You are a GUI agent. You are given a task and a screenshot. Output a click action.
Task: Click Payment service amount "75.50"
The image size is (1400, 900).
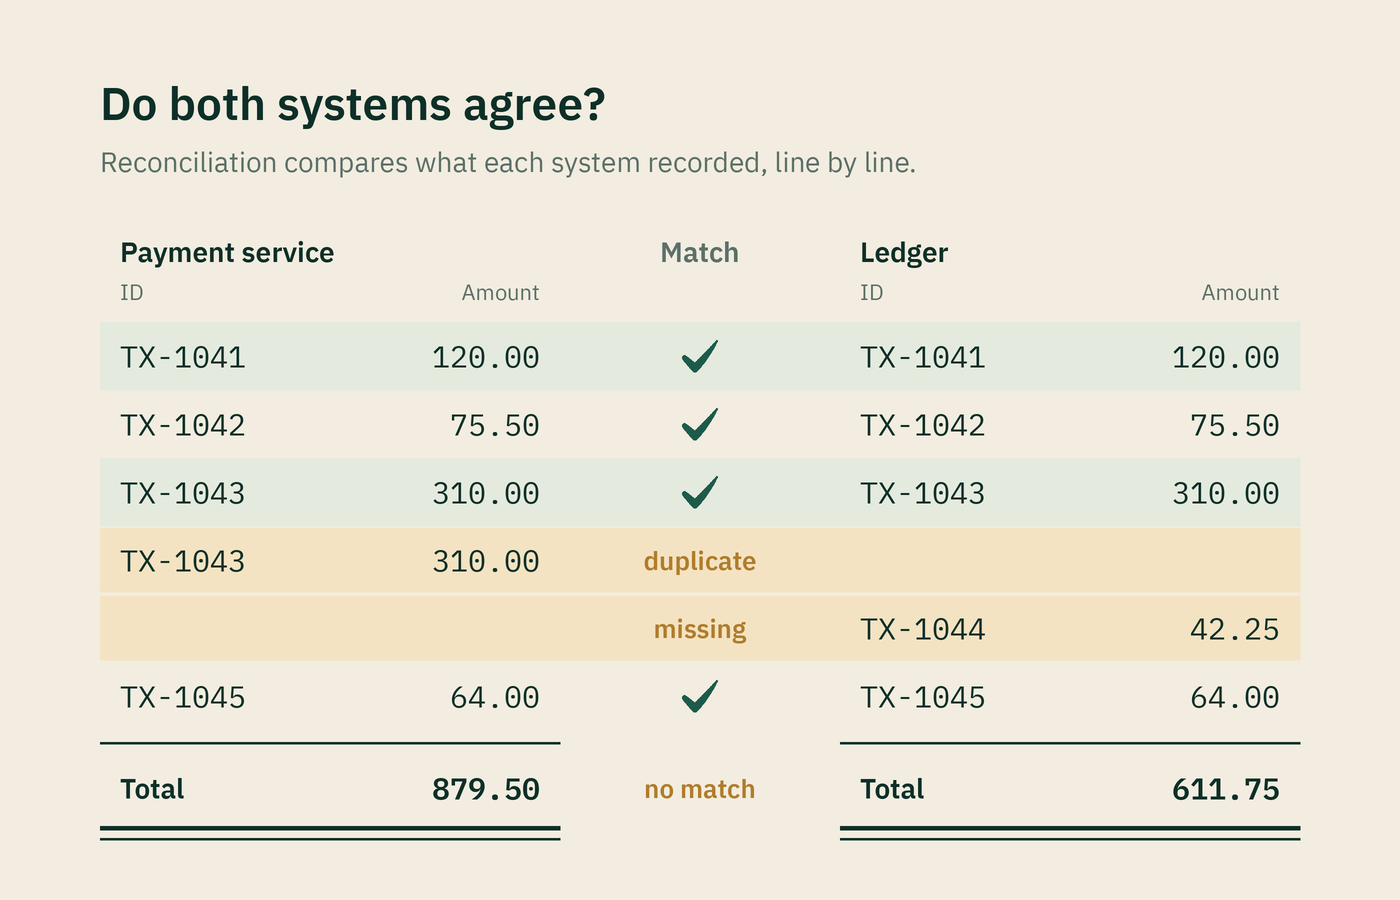pyautogui.click(x=495, y=425)
